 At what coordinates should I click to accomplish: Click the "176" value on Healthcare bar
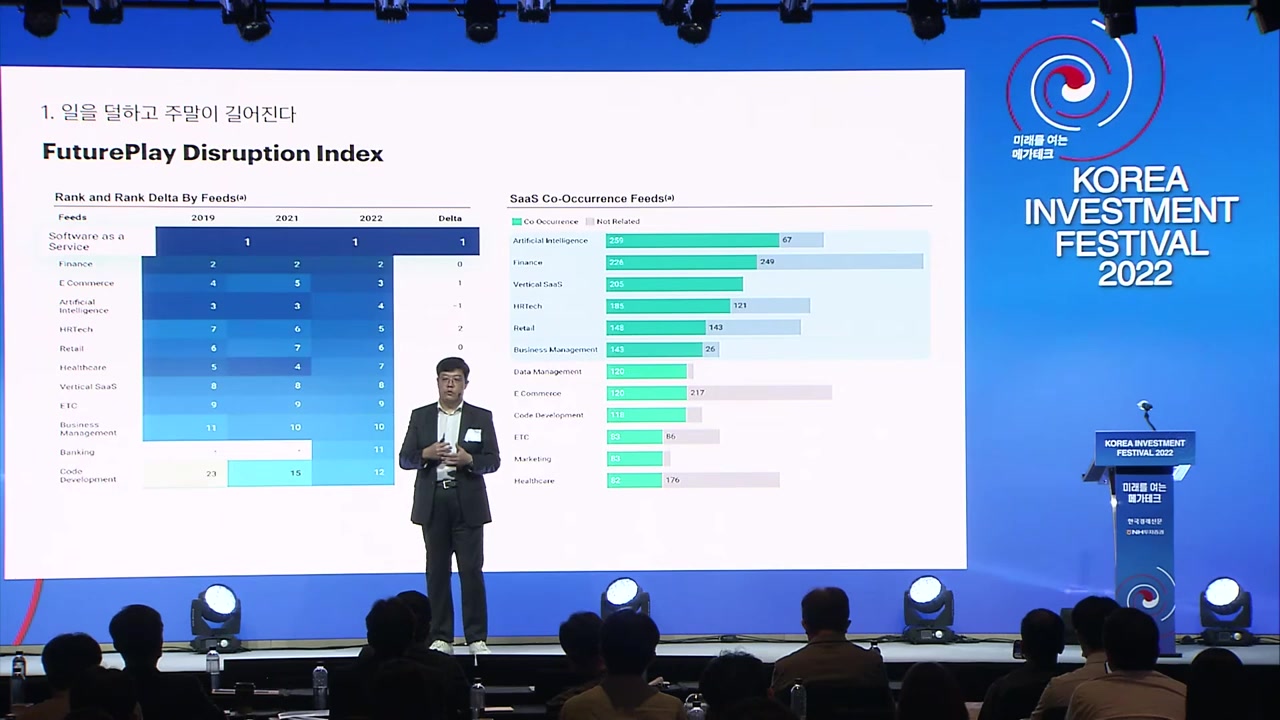click(672, 481)
